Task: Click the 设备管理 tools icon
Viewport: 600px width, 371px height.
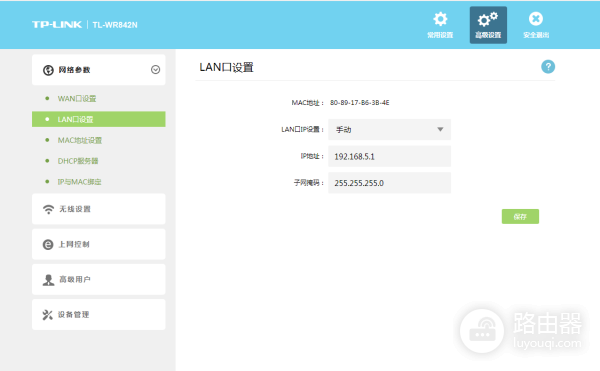Action: tap(47, 315)
